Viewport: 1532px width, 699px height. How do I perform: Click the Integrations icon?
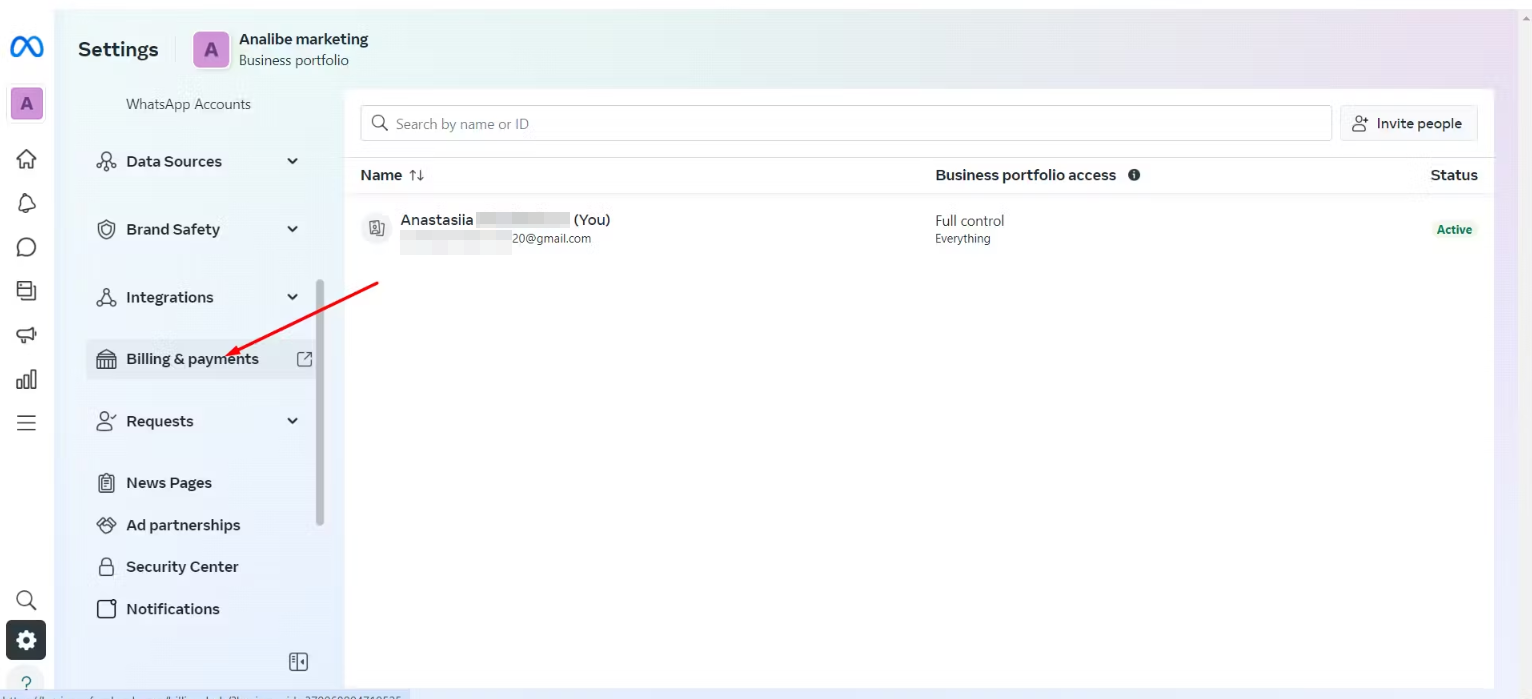106,297
